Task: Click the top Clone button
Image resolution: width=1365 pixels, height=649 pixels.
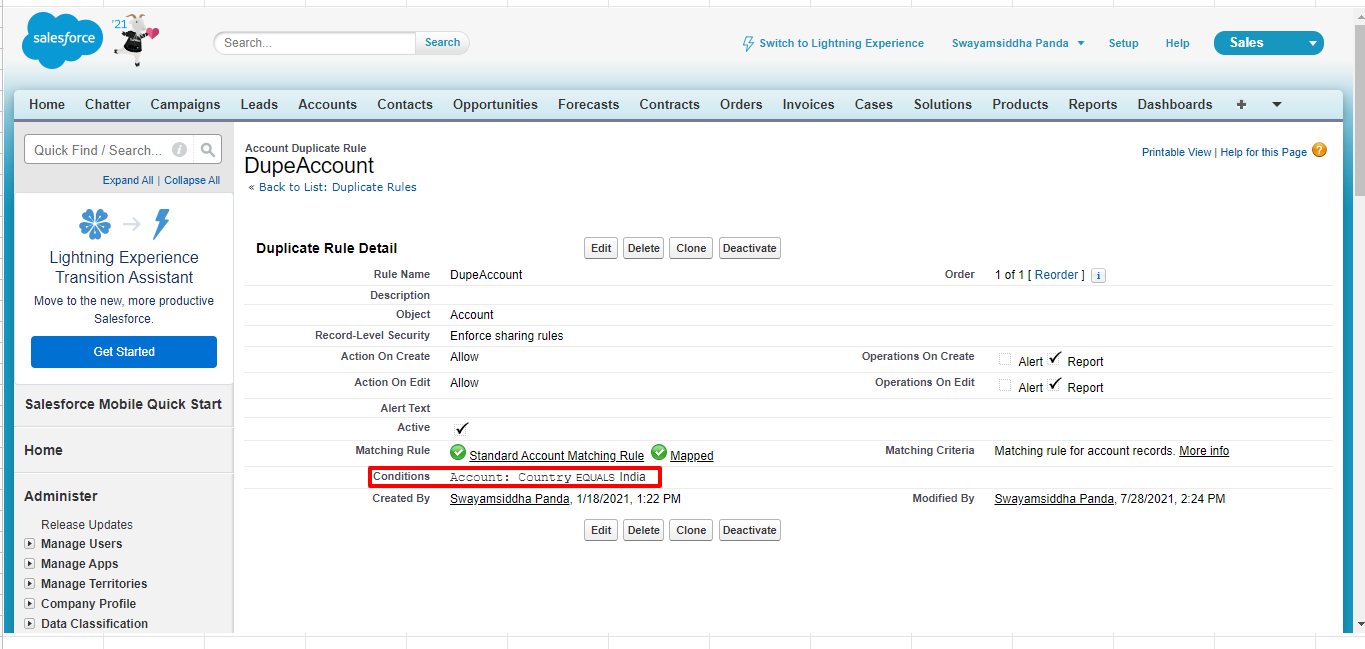Action: click(x=691, y=248)
